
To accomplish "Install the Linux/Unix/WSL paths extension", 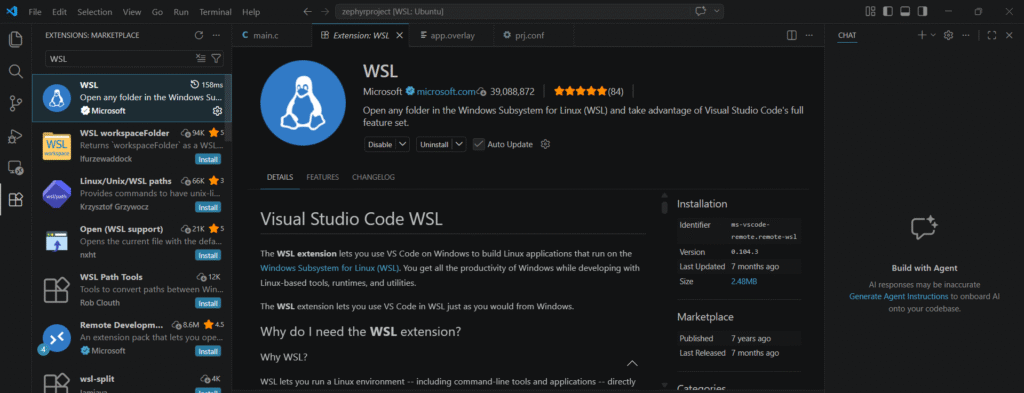I will pos(208,207).
